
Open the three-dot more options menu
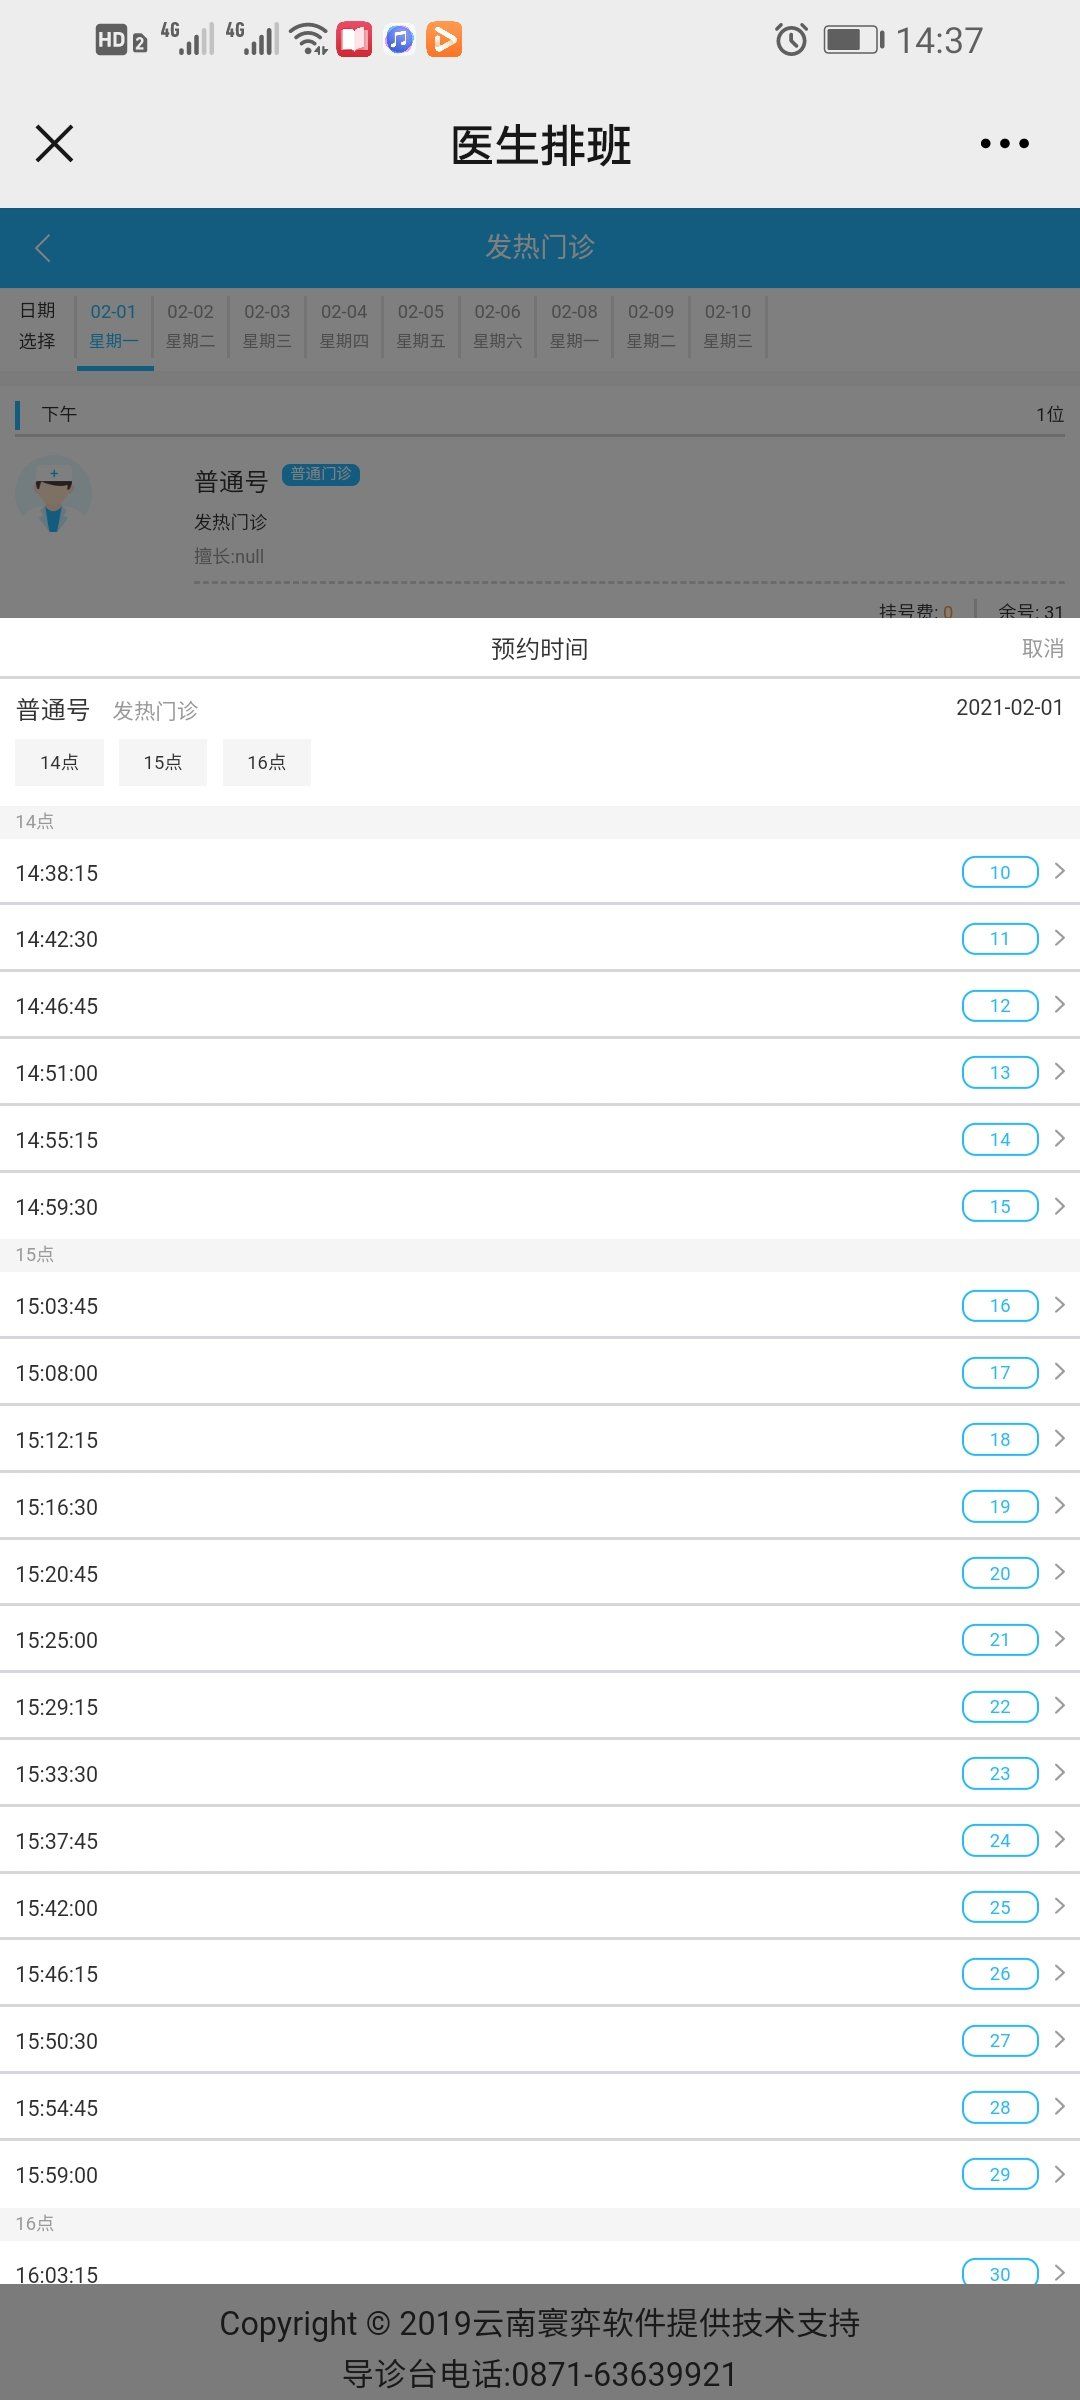tap(1004, 144)
